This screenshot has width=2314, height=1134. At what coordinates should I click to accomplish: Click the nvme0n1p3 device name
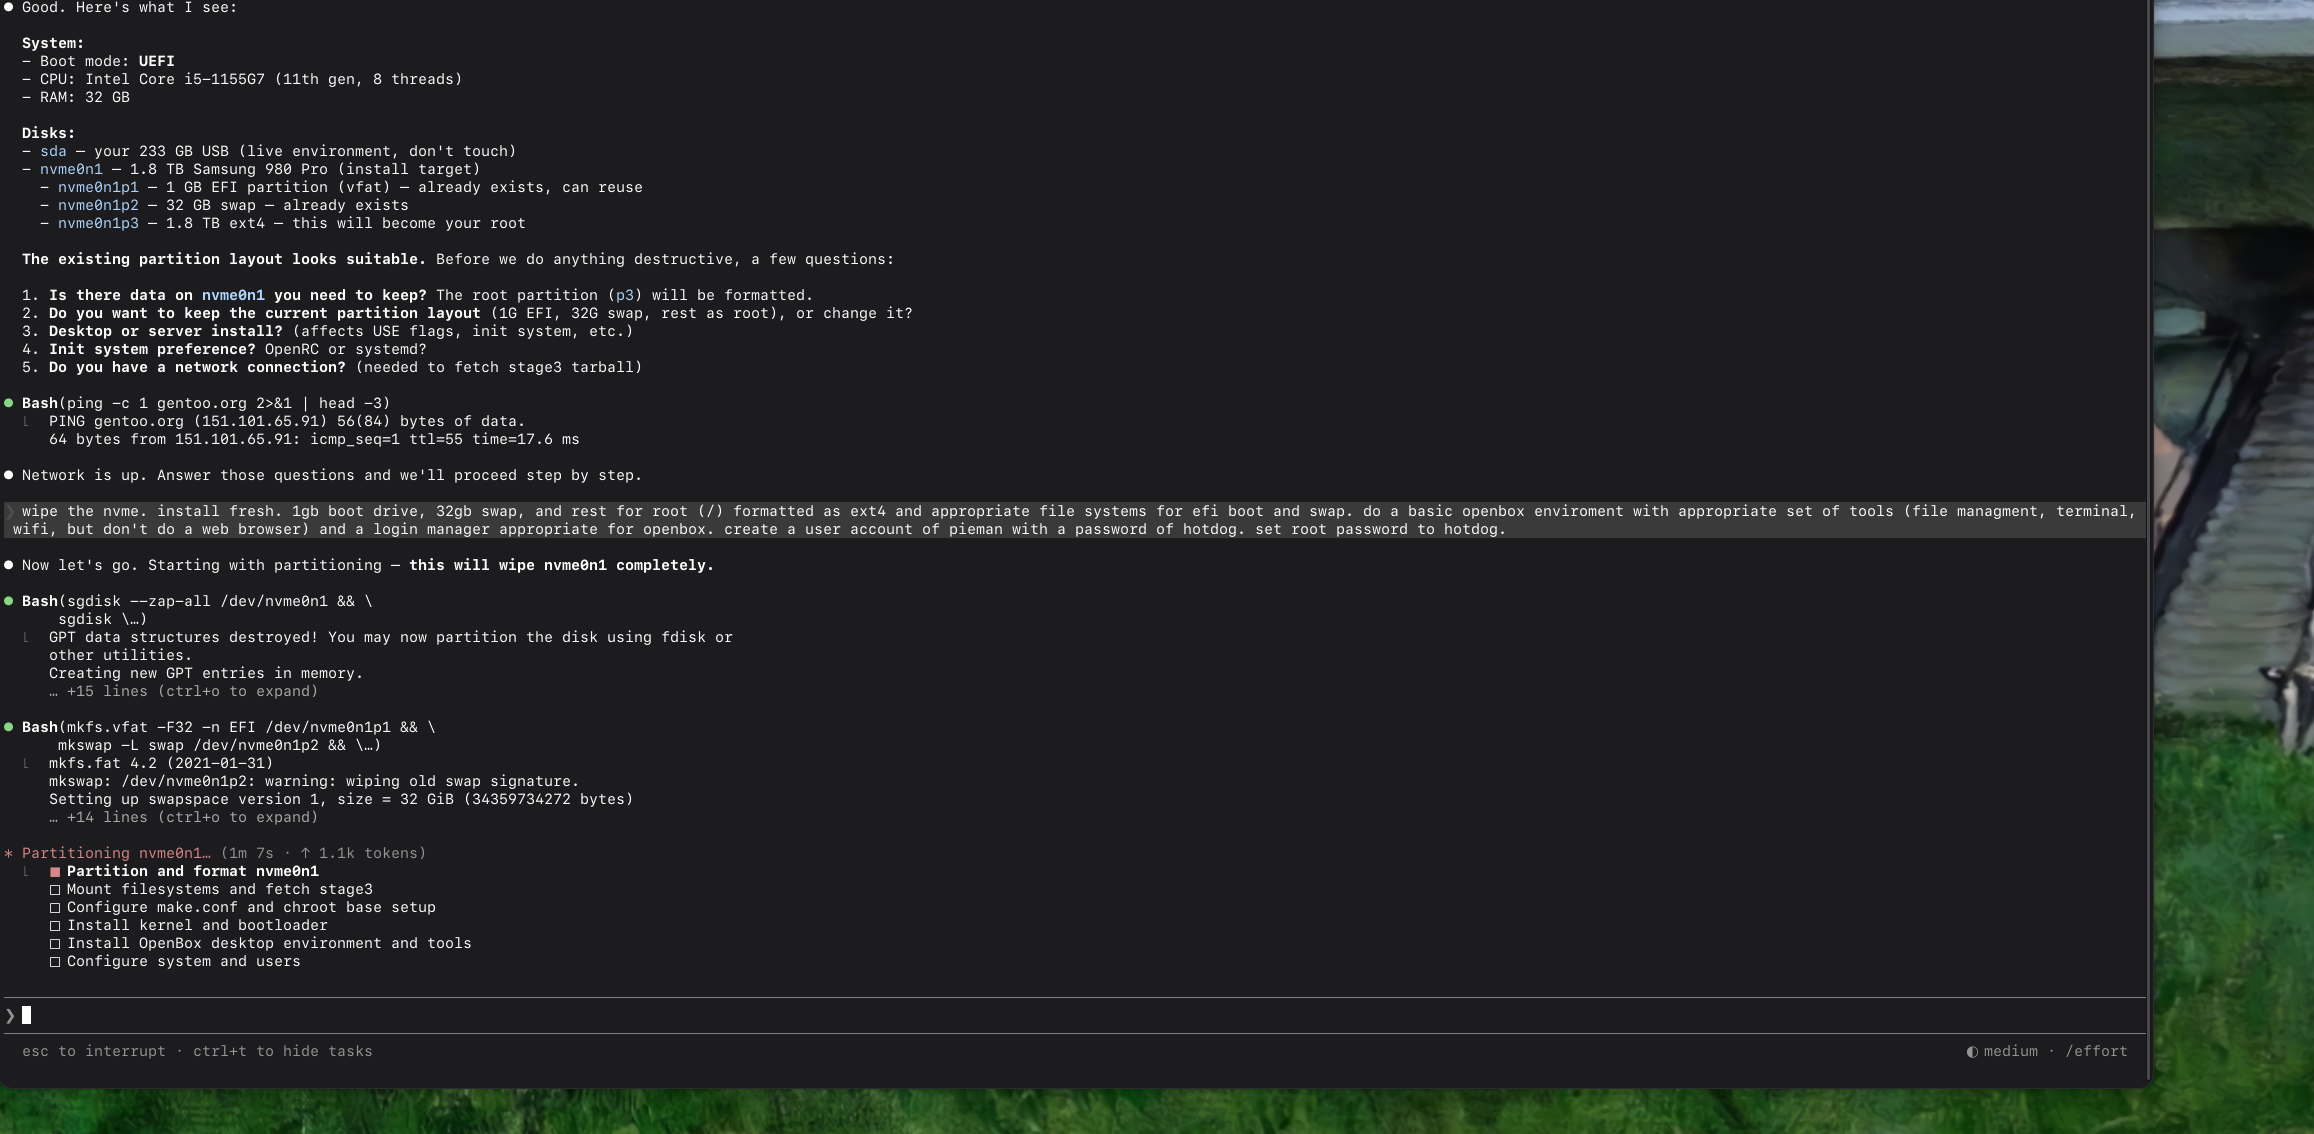(x=98, y=223)
